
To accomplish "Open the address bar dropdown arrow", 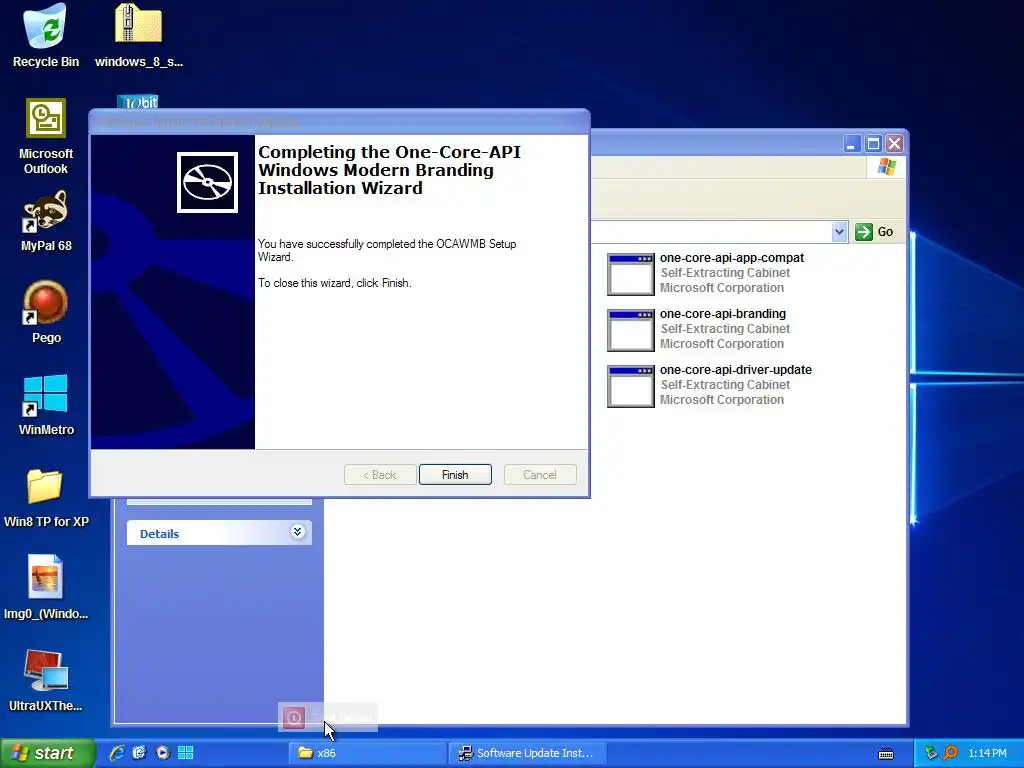I will click(x=839, y=232).
